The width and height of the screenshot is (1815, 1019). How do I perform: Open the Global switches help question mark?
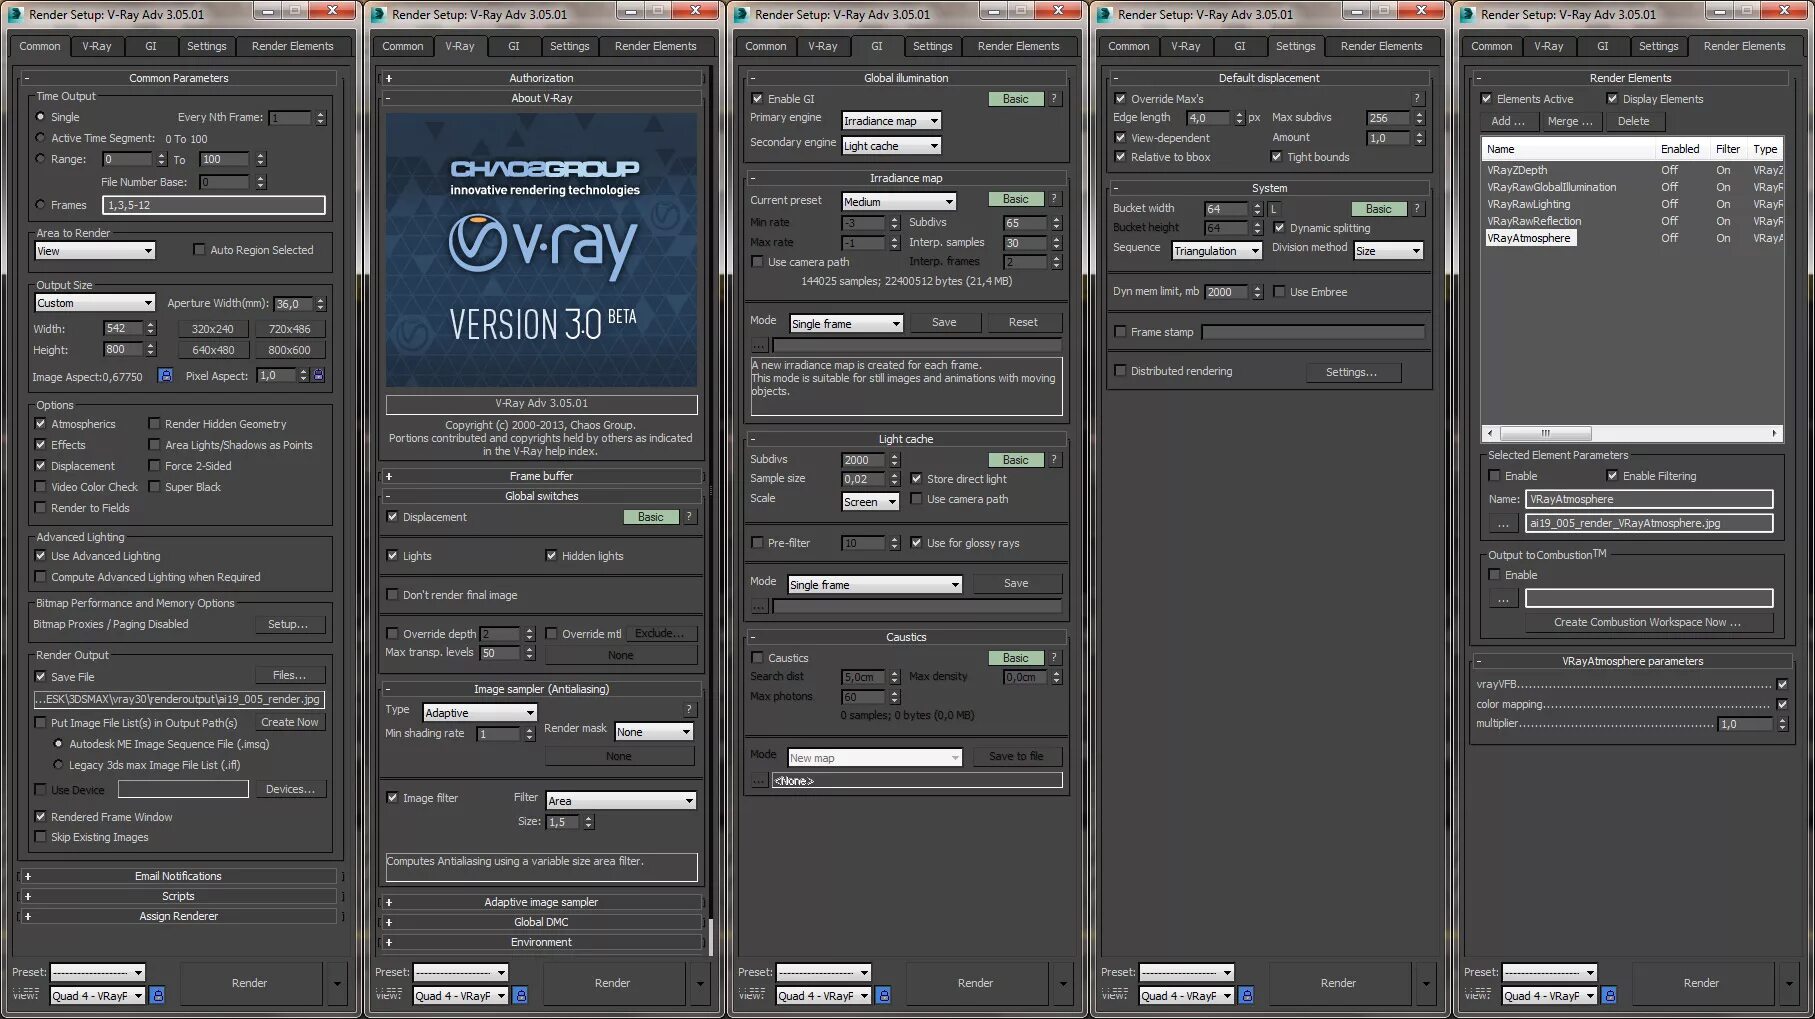point(689,517)
